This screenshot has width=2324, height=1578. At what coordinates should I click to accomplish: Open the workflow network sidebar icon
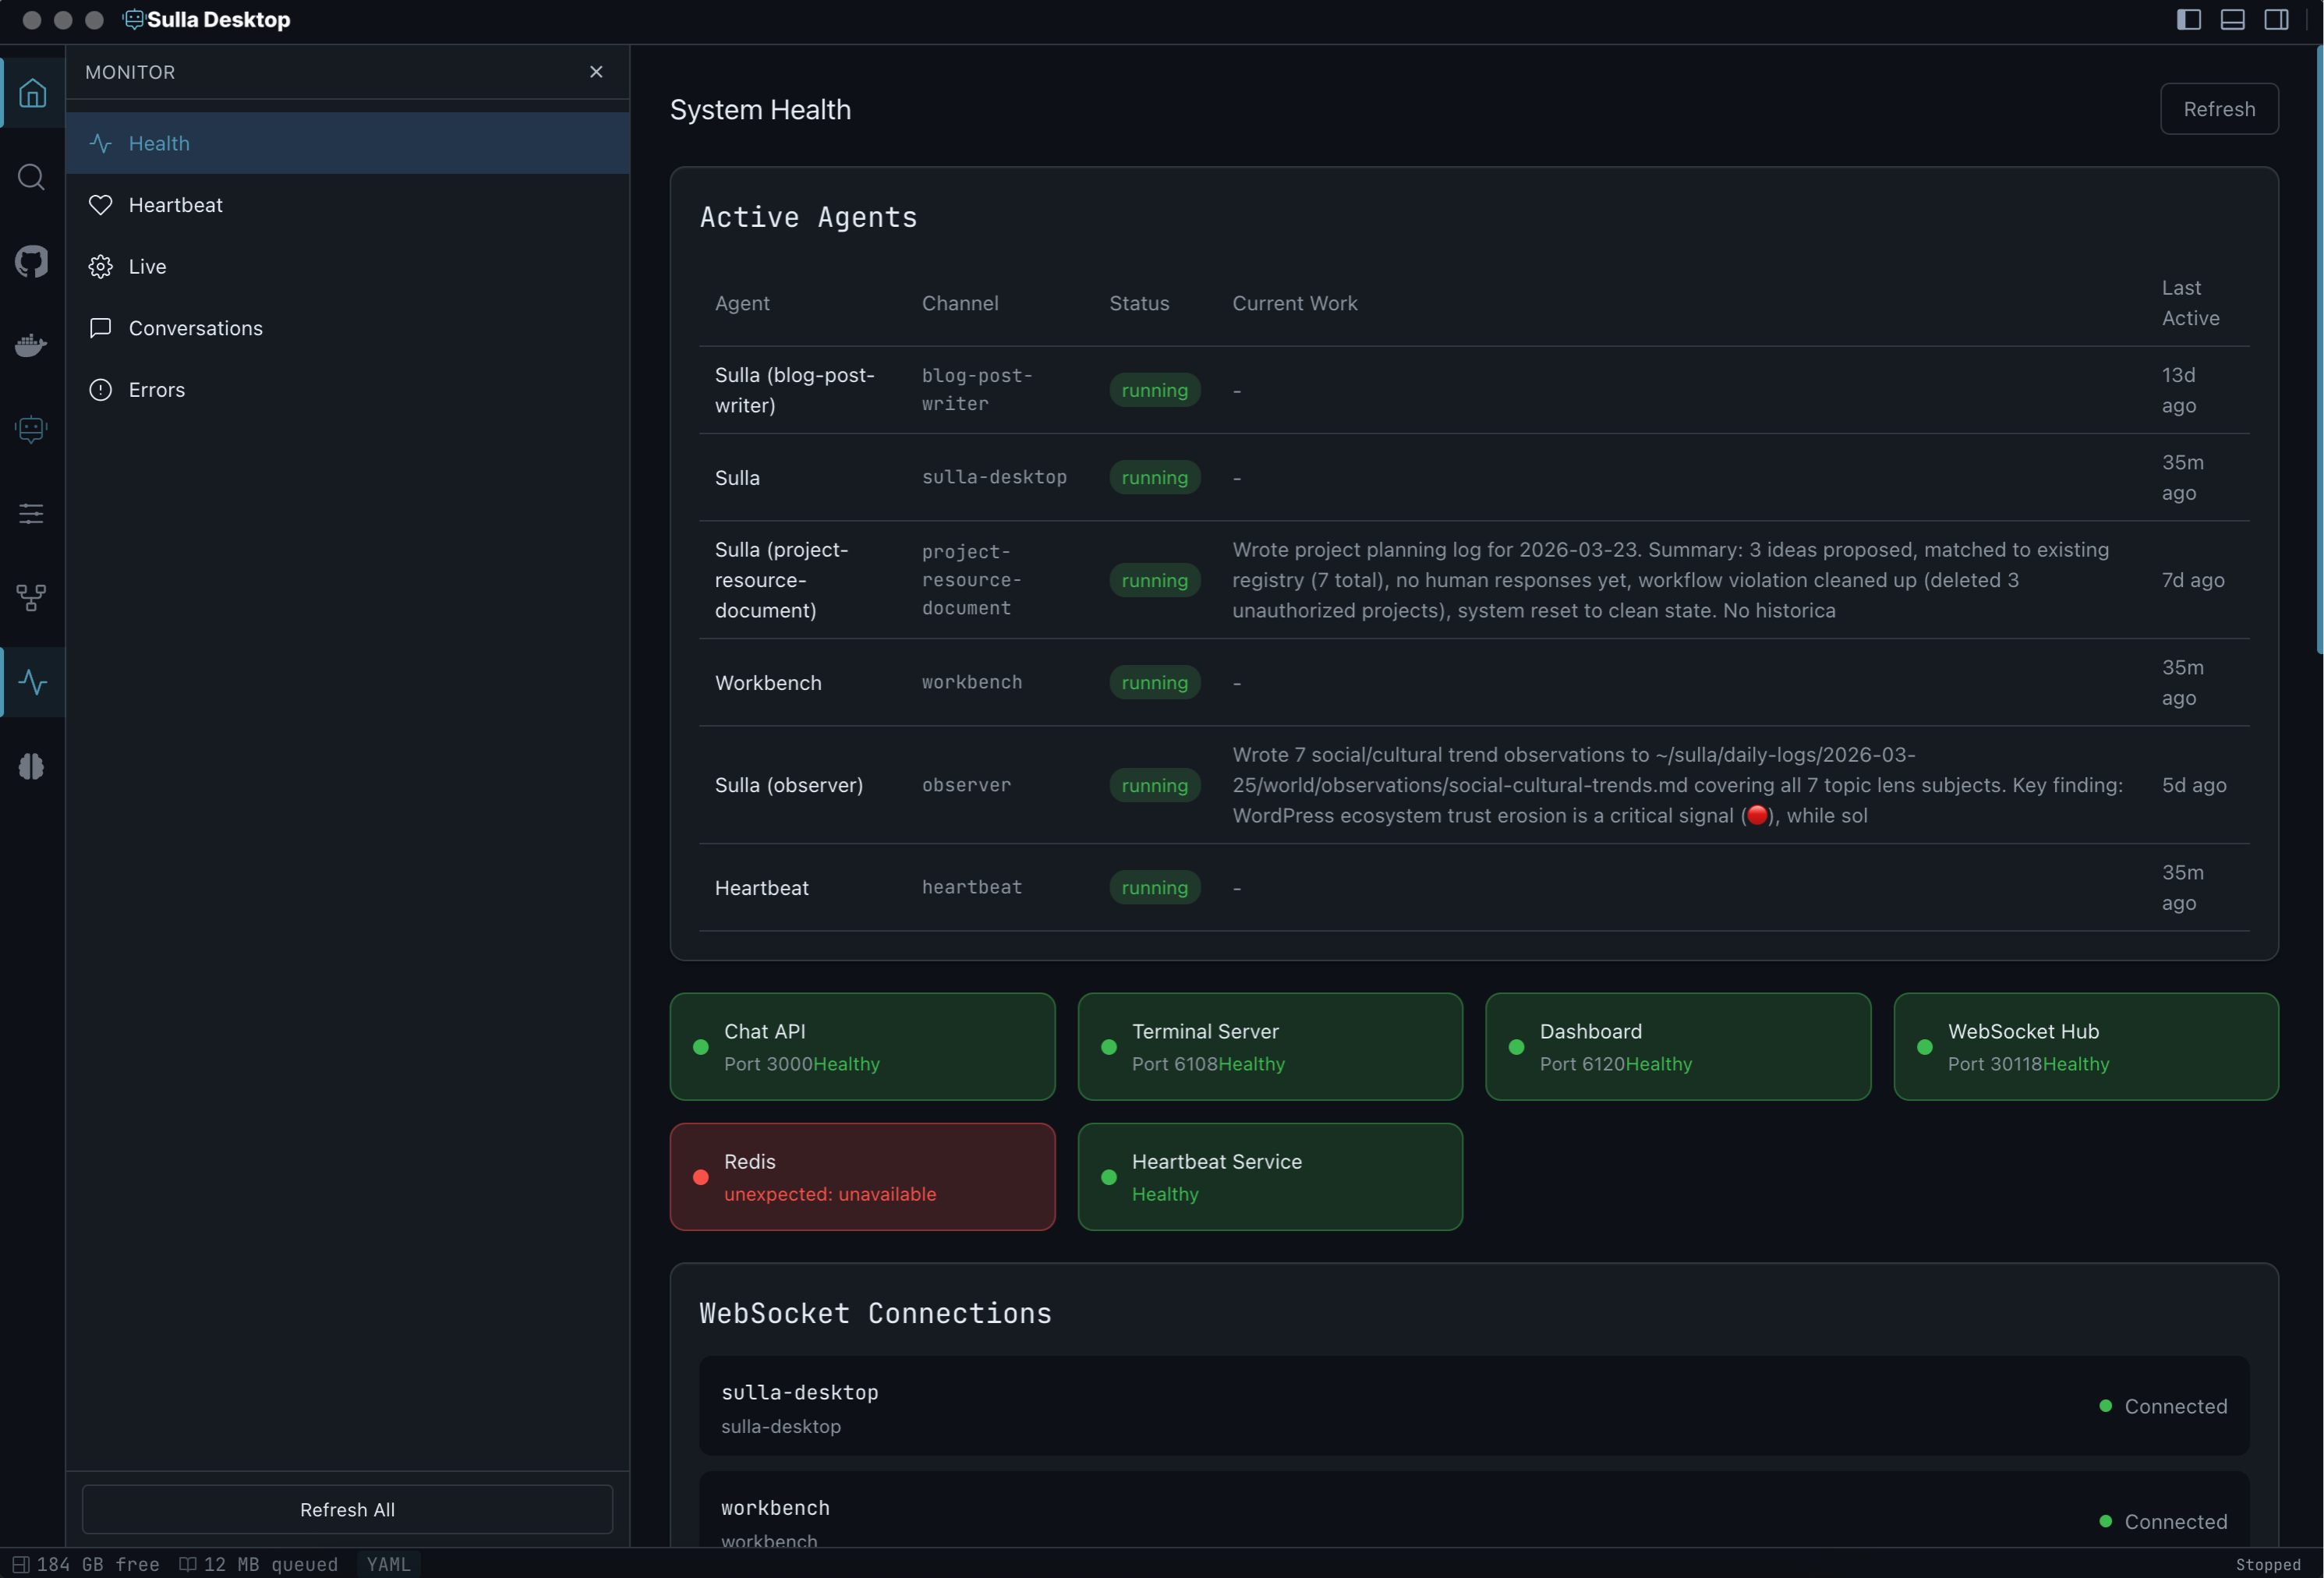(x=32, y=598)
